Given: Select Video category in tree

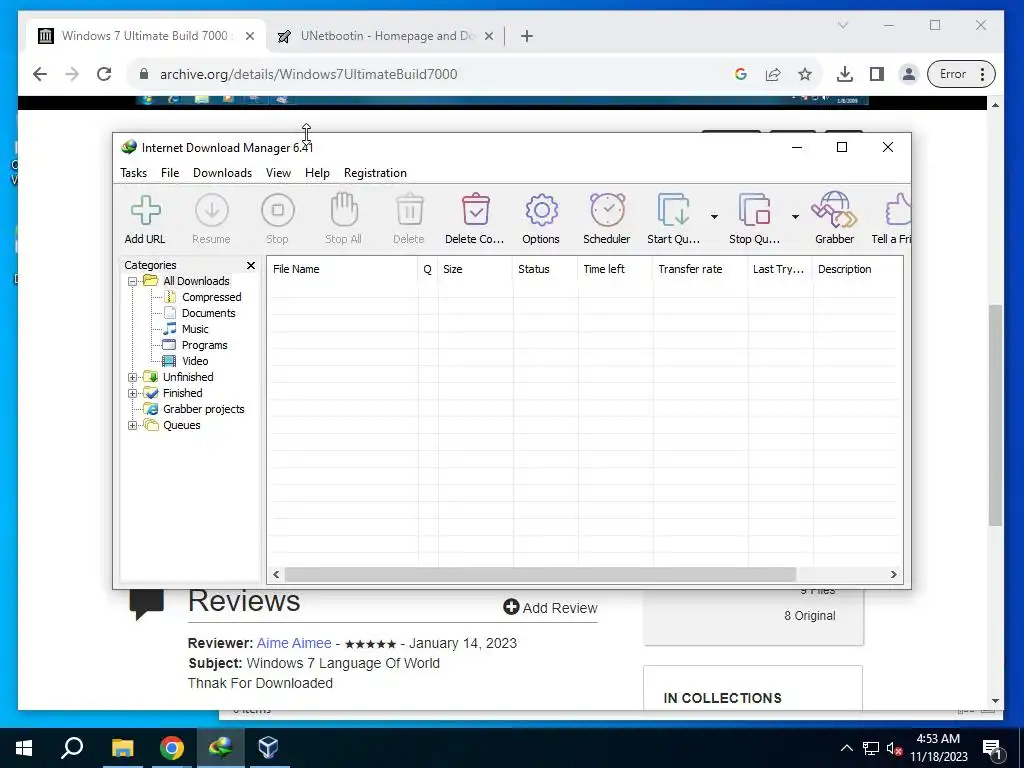Looking at the screenshot, I should point(195,361).
